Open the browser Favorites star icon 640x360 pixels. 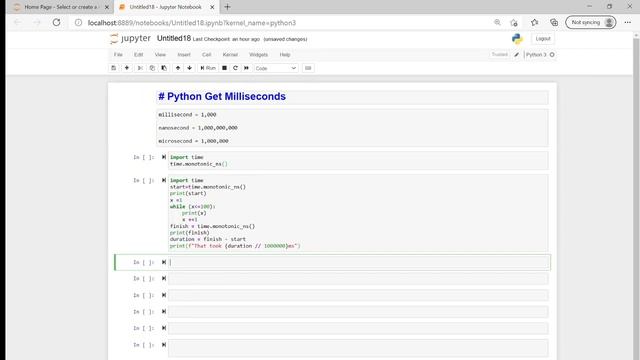pos(534,23)
